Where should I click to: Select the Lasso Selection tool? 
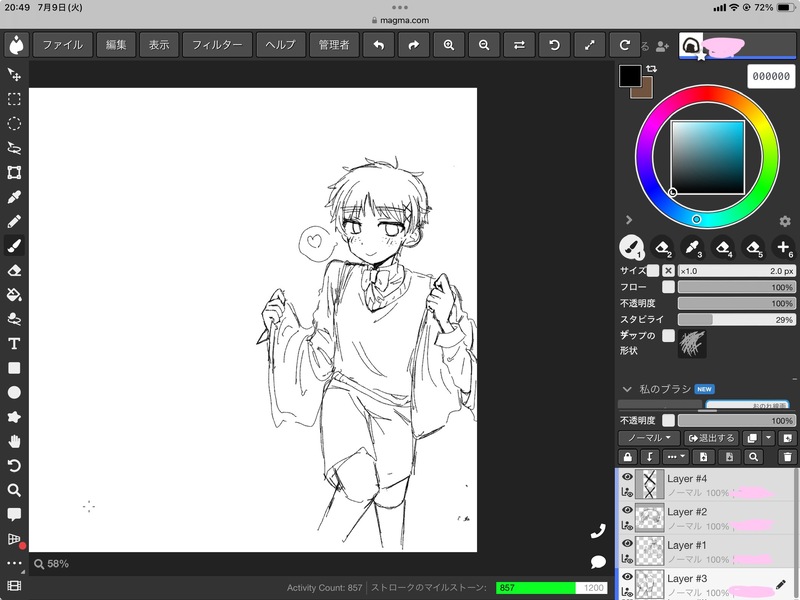14,148
